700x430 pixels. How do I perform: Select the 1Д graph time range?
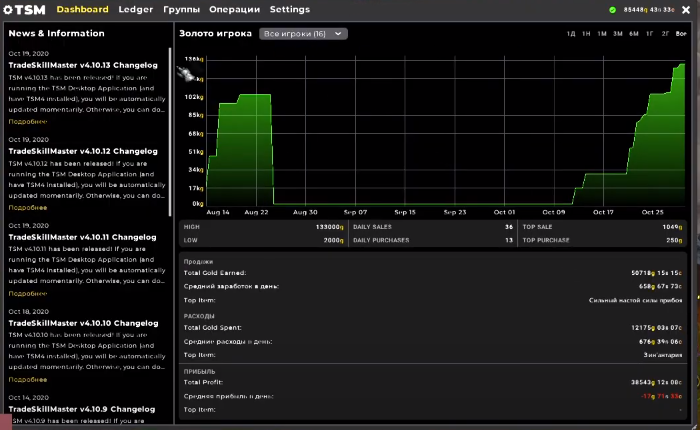pos(571,34)
